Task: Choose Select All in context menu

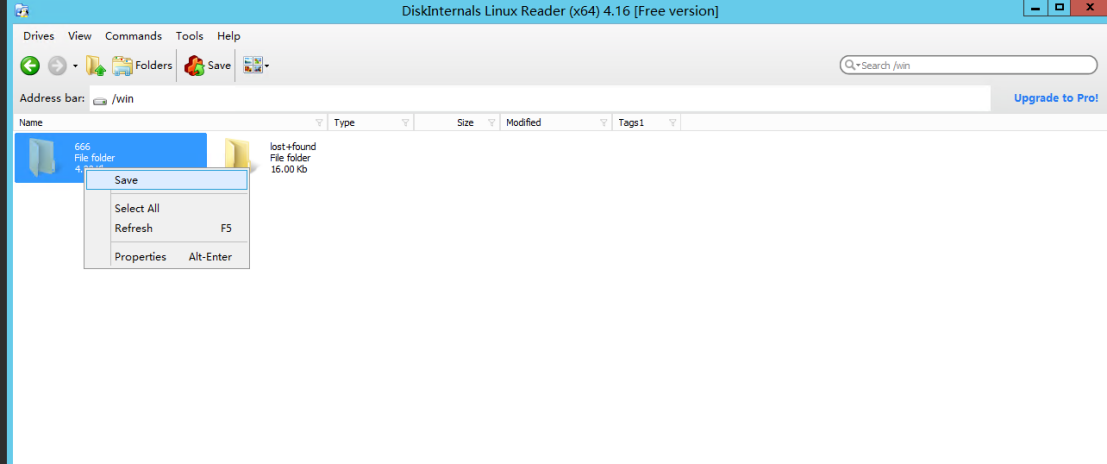Action: tap(167, 208)
